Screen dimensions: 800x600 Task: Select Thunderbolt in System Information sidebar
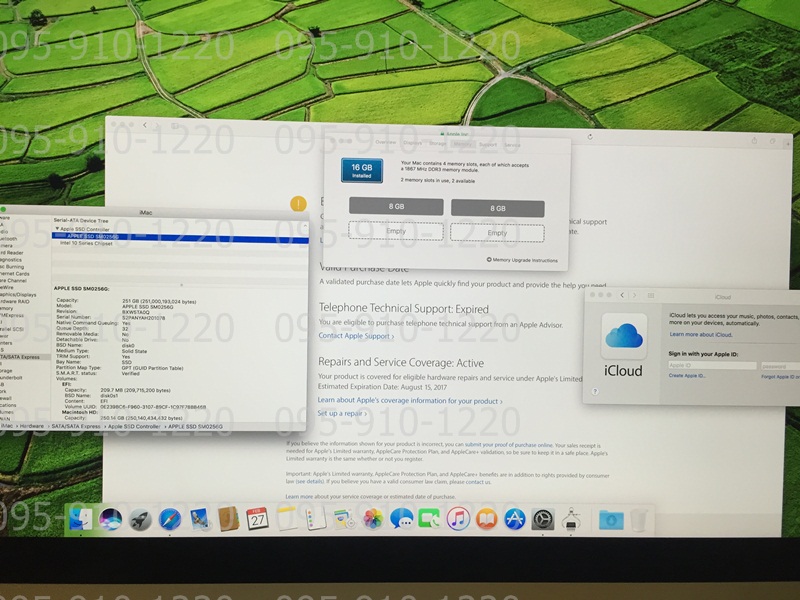pos(12,378)
